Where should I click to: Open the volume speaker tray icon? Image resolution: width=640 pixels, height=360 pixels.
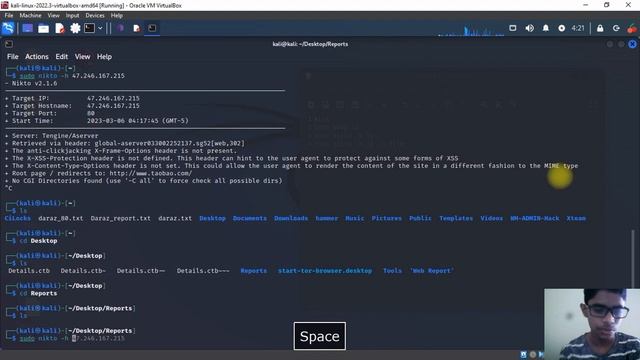tap(529, 28)
